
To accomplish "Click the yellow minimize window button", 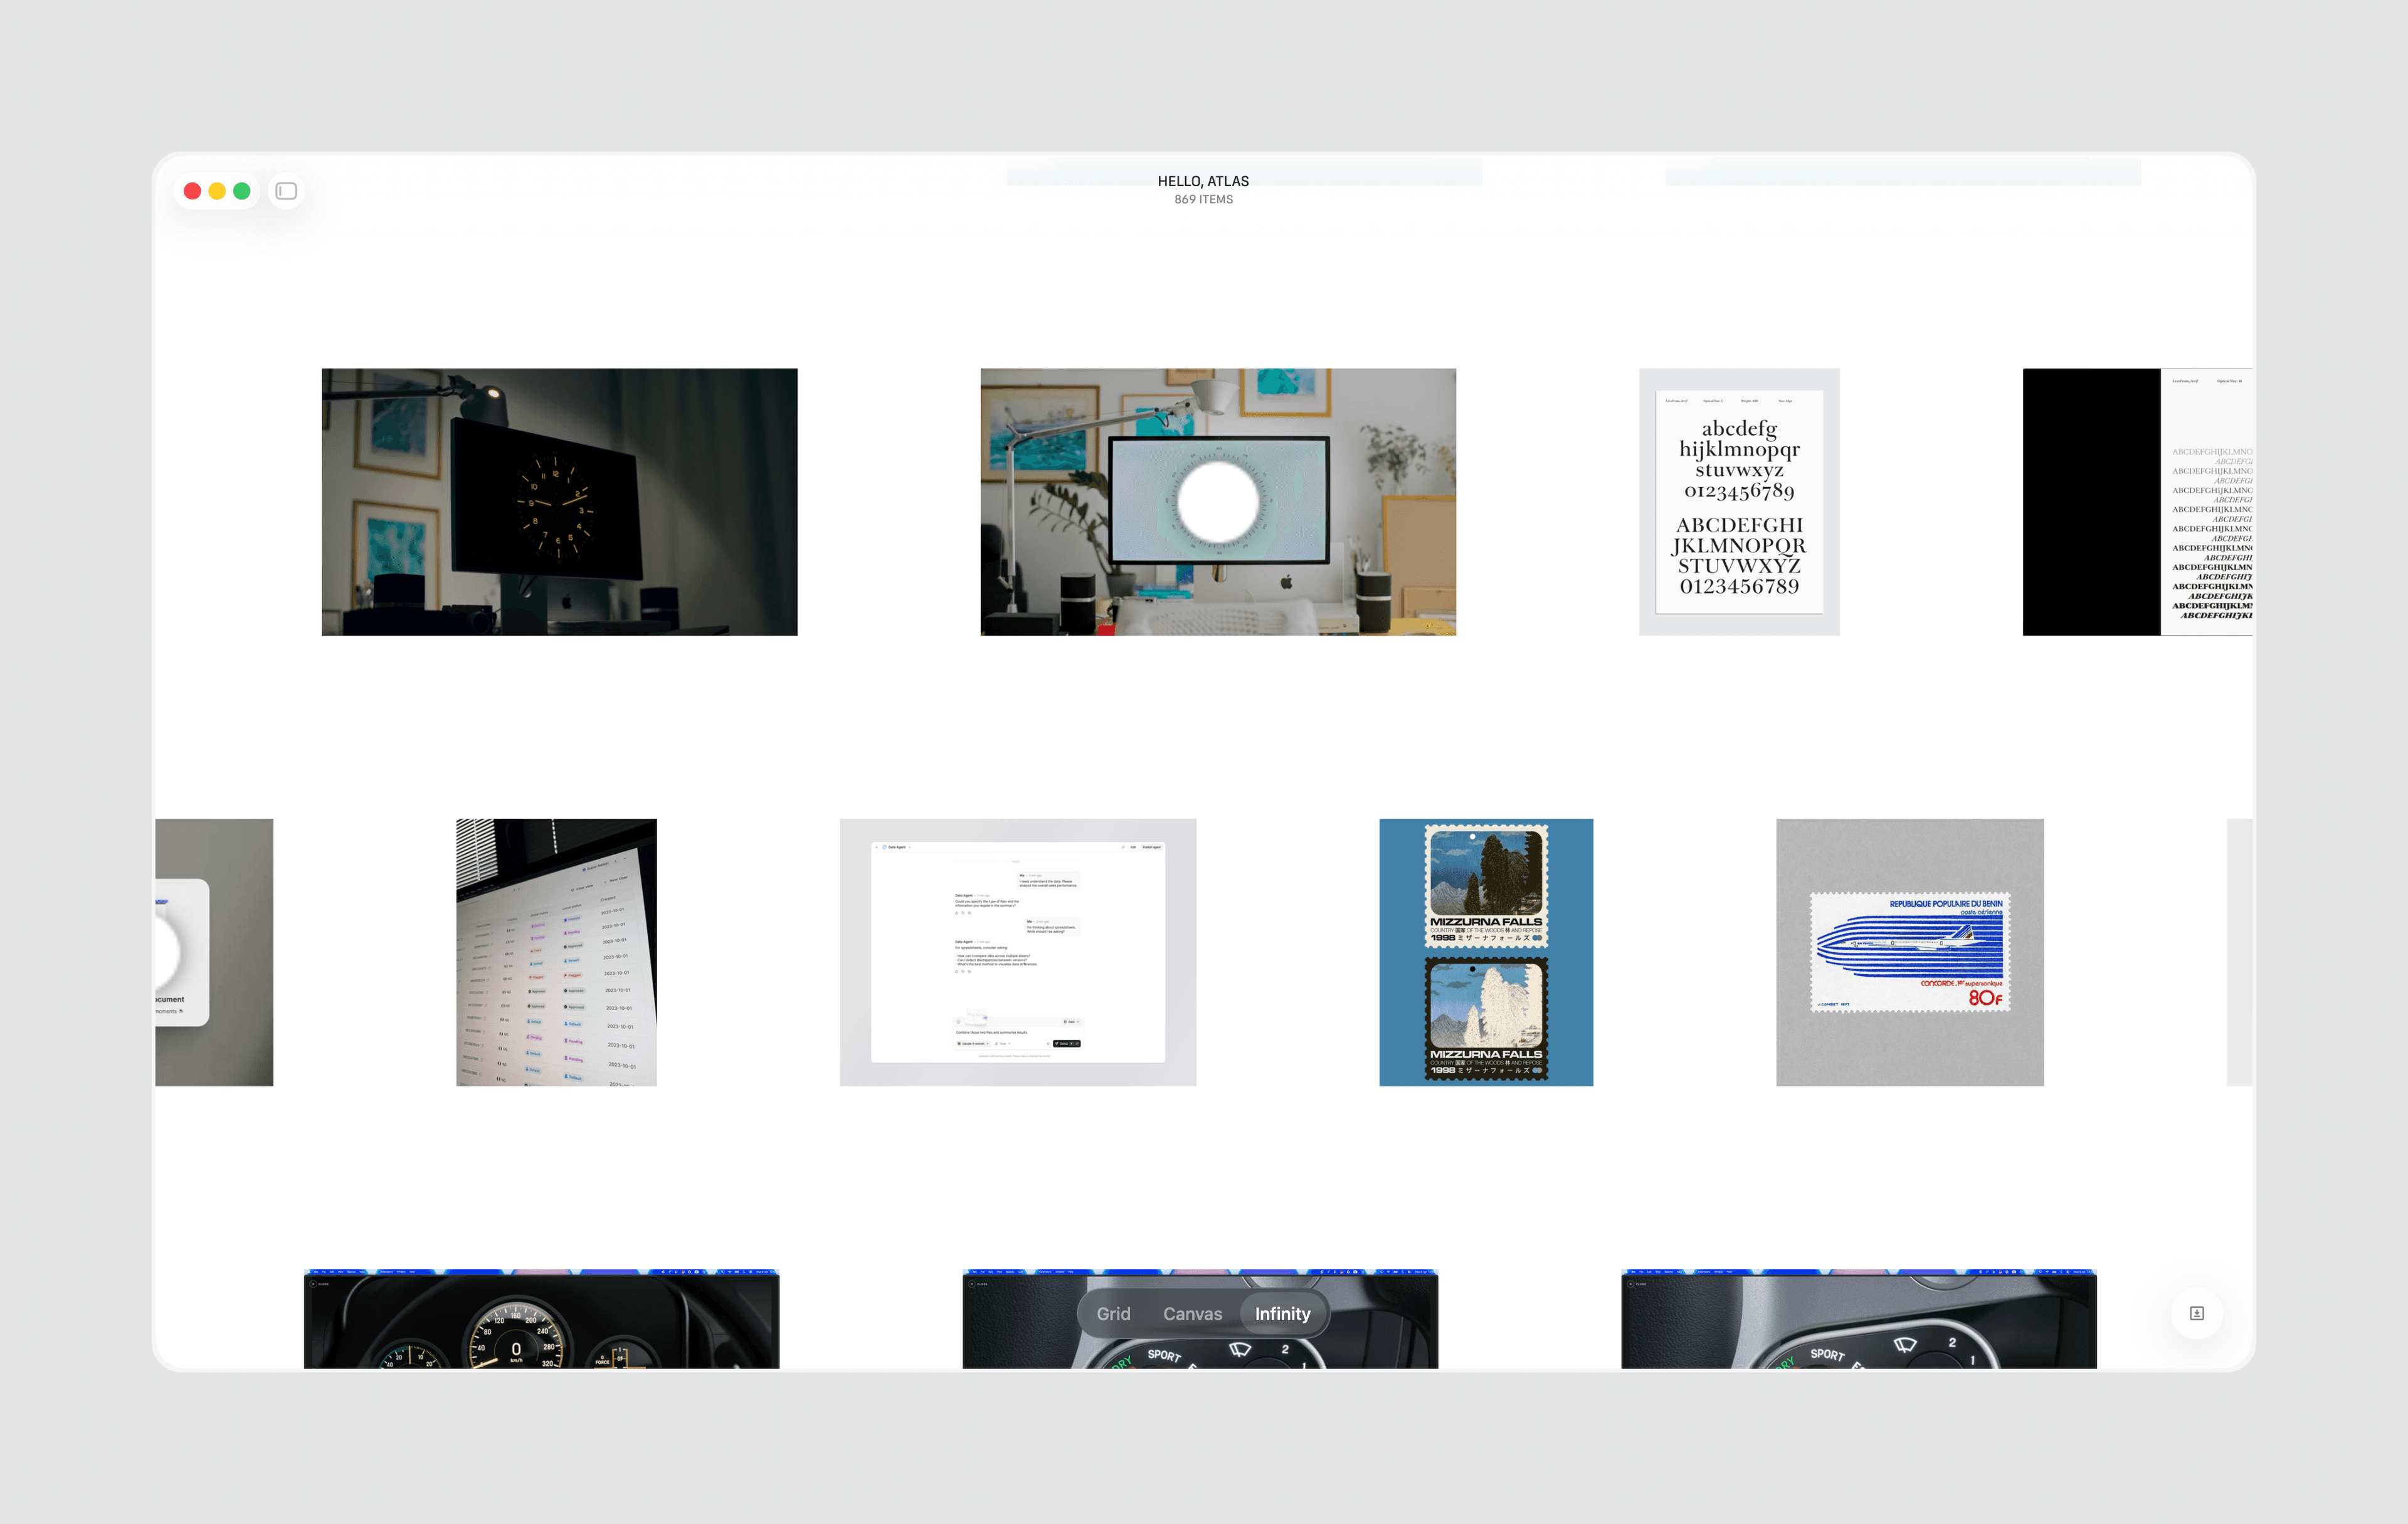I will tap(217, 191).
